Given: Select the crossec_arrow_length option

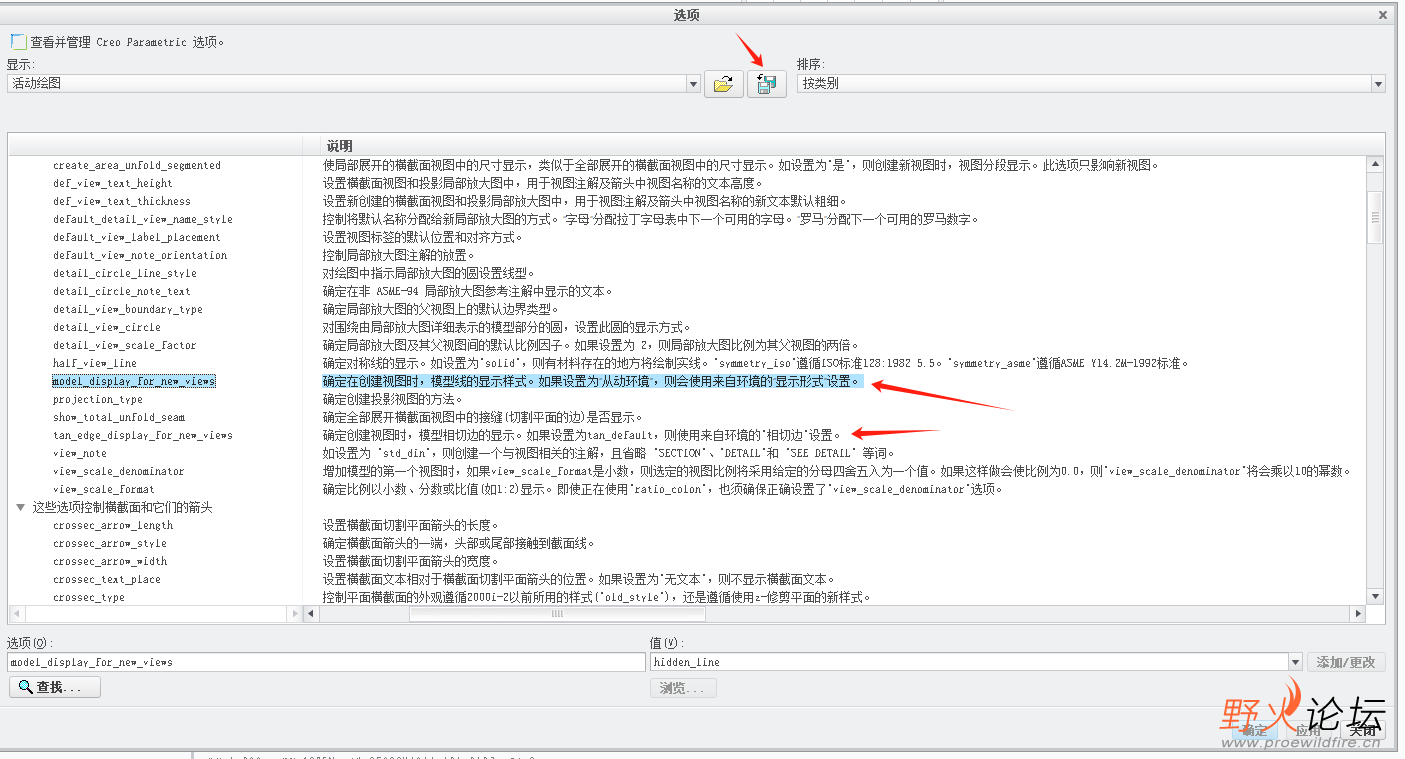Looking at the screenshot, I should 113,526.
